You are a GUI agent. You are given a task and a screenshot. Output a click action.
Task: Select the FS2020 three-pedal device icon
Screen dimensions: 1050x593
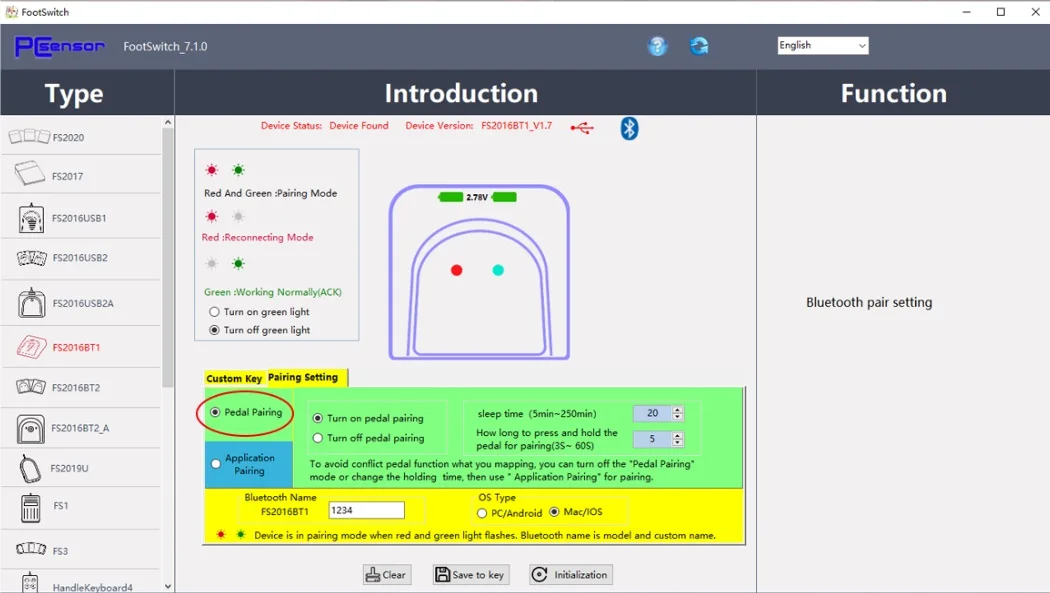click(x=29, y=137)
